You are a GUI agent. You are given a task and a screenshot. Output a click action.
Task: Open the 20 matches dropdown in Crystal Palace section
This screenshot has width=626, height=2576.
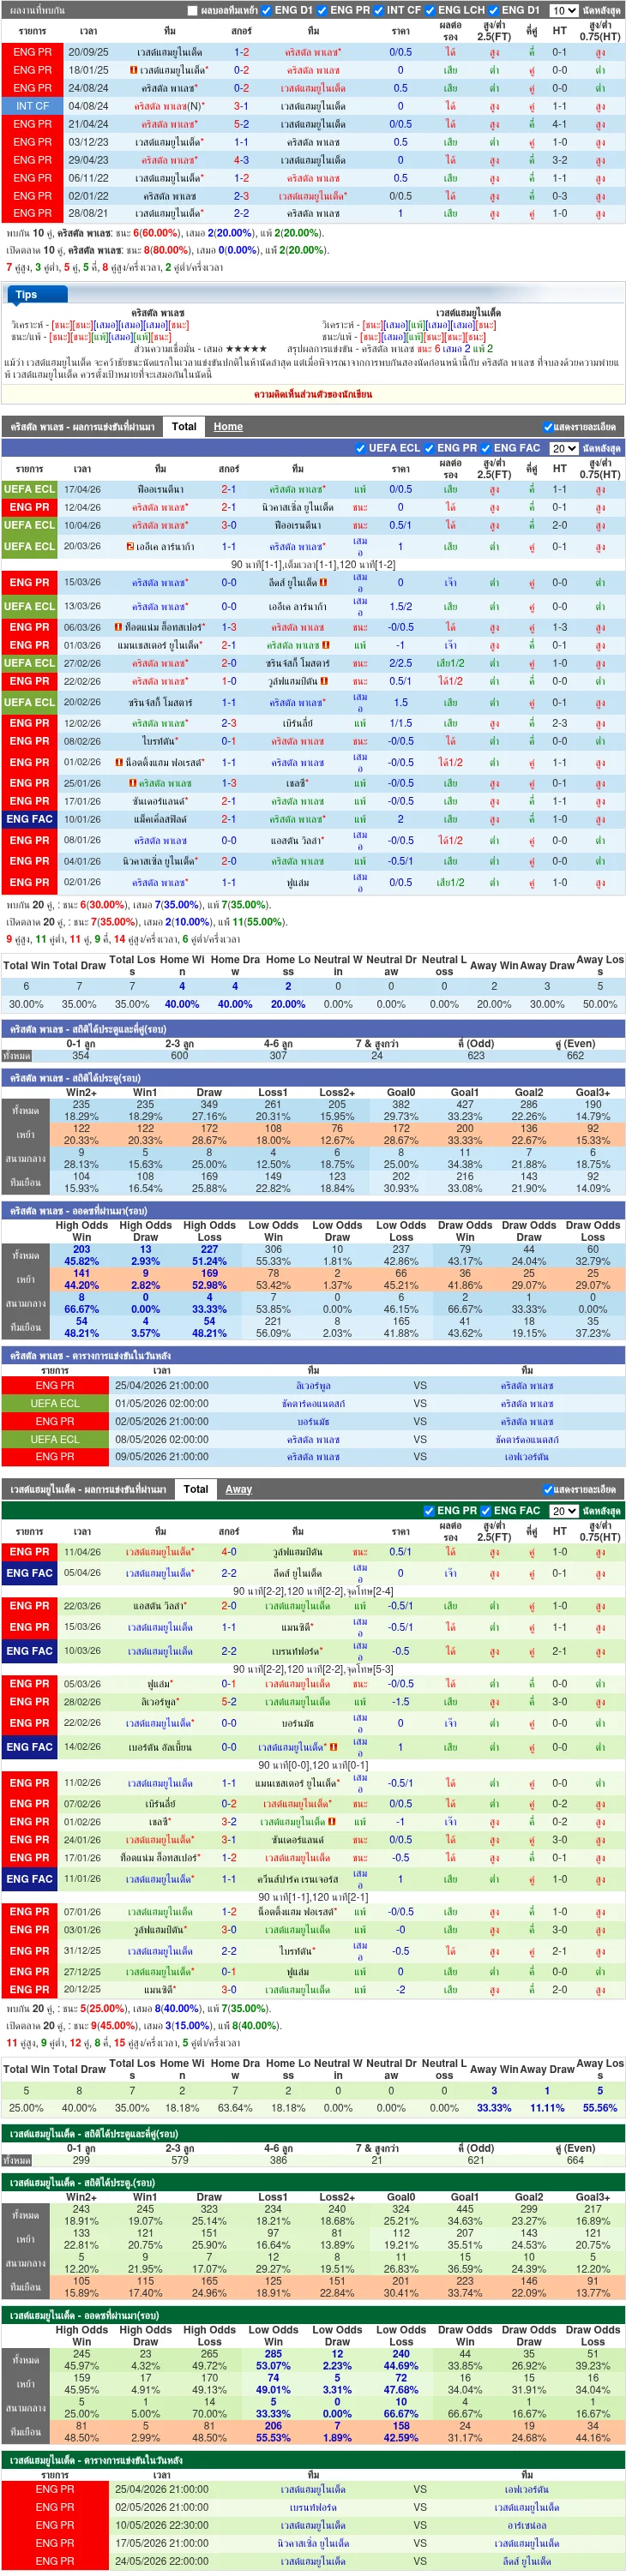563,448
